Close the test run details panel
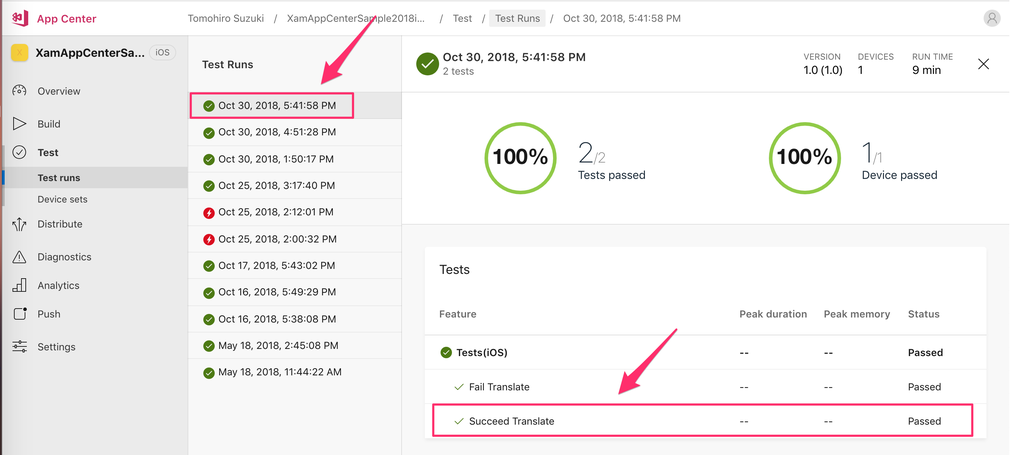 pyautogui.click(x=983, y=64)
